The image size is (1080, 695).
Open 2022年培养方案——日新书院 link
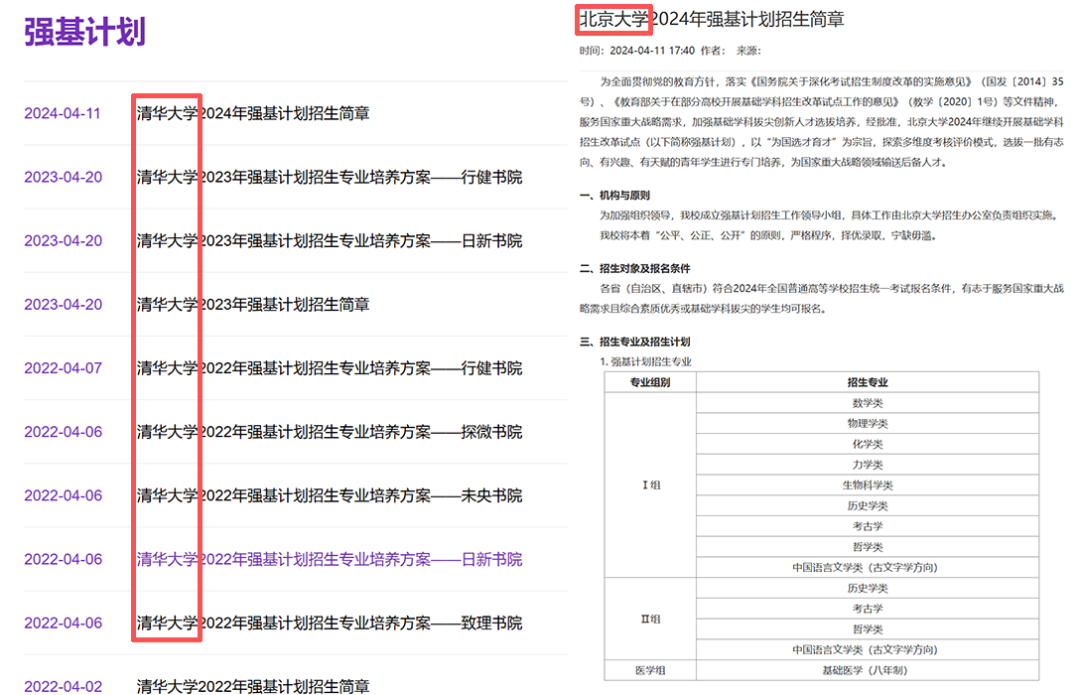(329, 559)
